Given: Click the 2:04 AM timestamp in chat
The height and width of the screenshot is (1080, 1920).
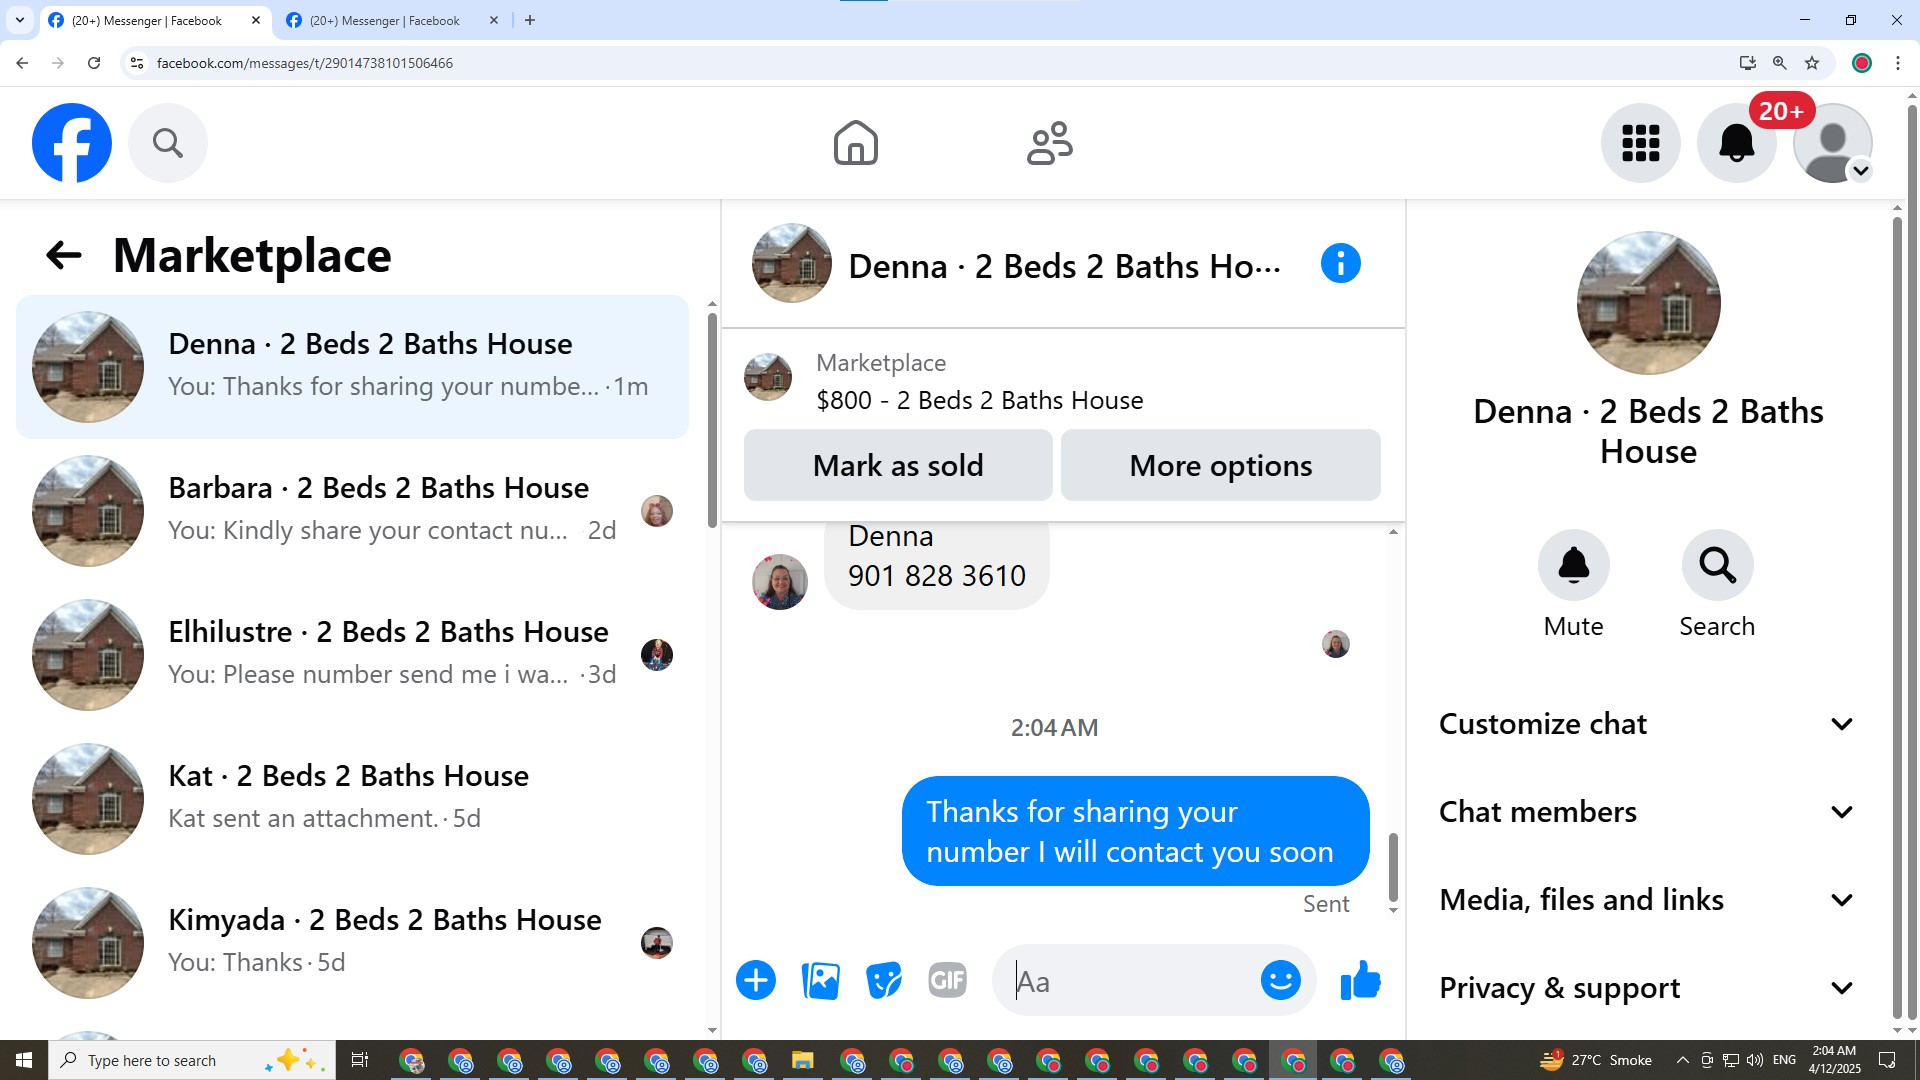Looking at the screenshot, I should [1054, 728].
